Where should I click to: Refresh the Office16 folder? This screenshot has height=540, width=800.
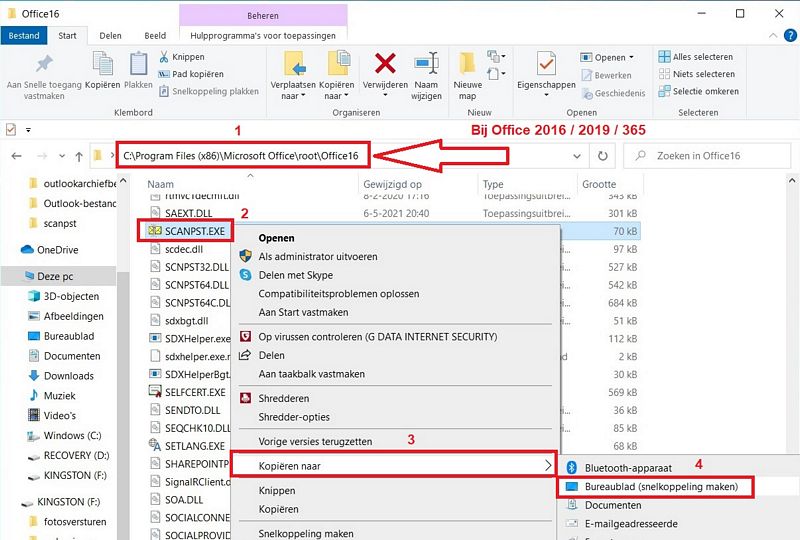coord(603,156)
